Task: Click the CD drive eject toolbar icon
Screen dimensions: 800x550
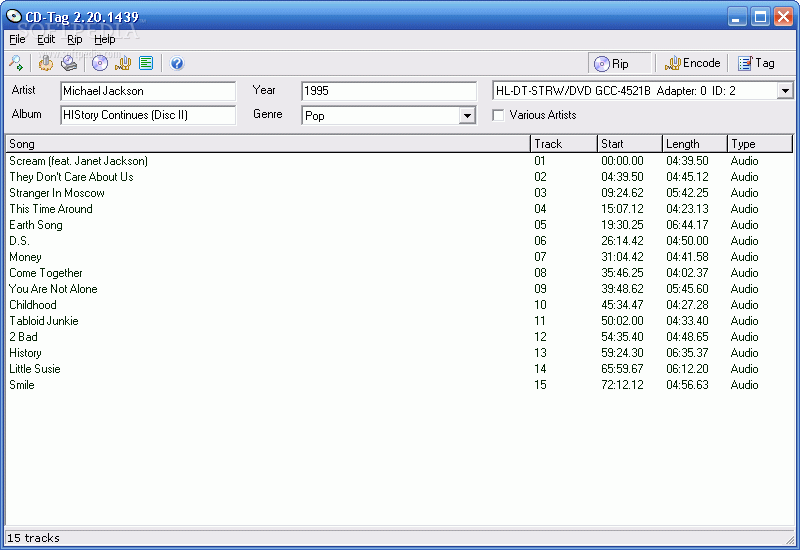Action: coord(69,63)
